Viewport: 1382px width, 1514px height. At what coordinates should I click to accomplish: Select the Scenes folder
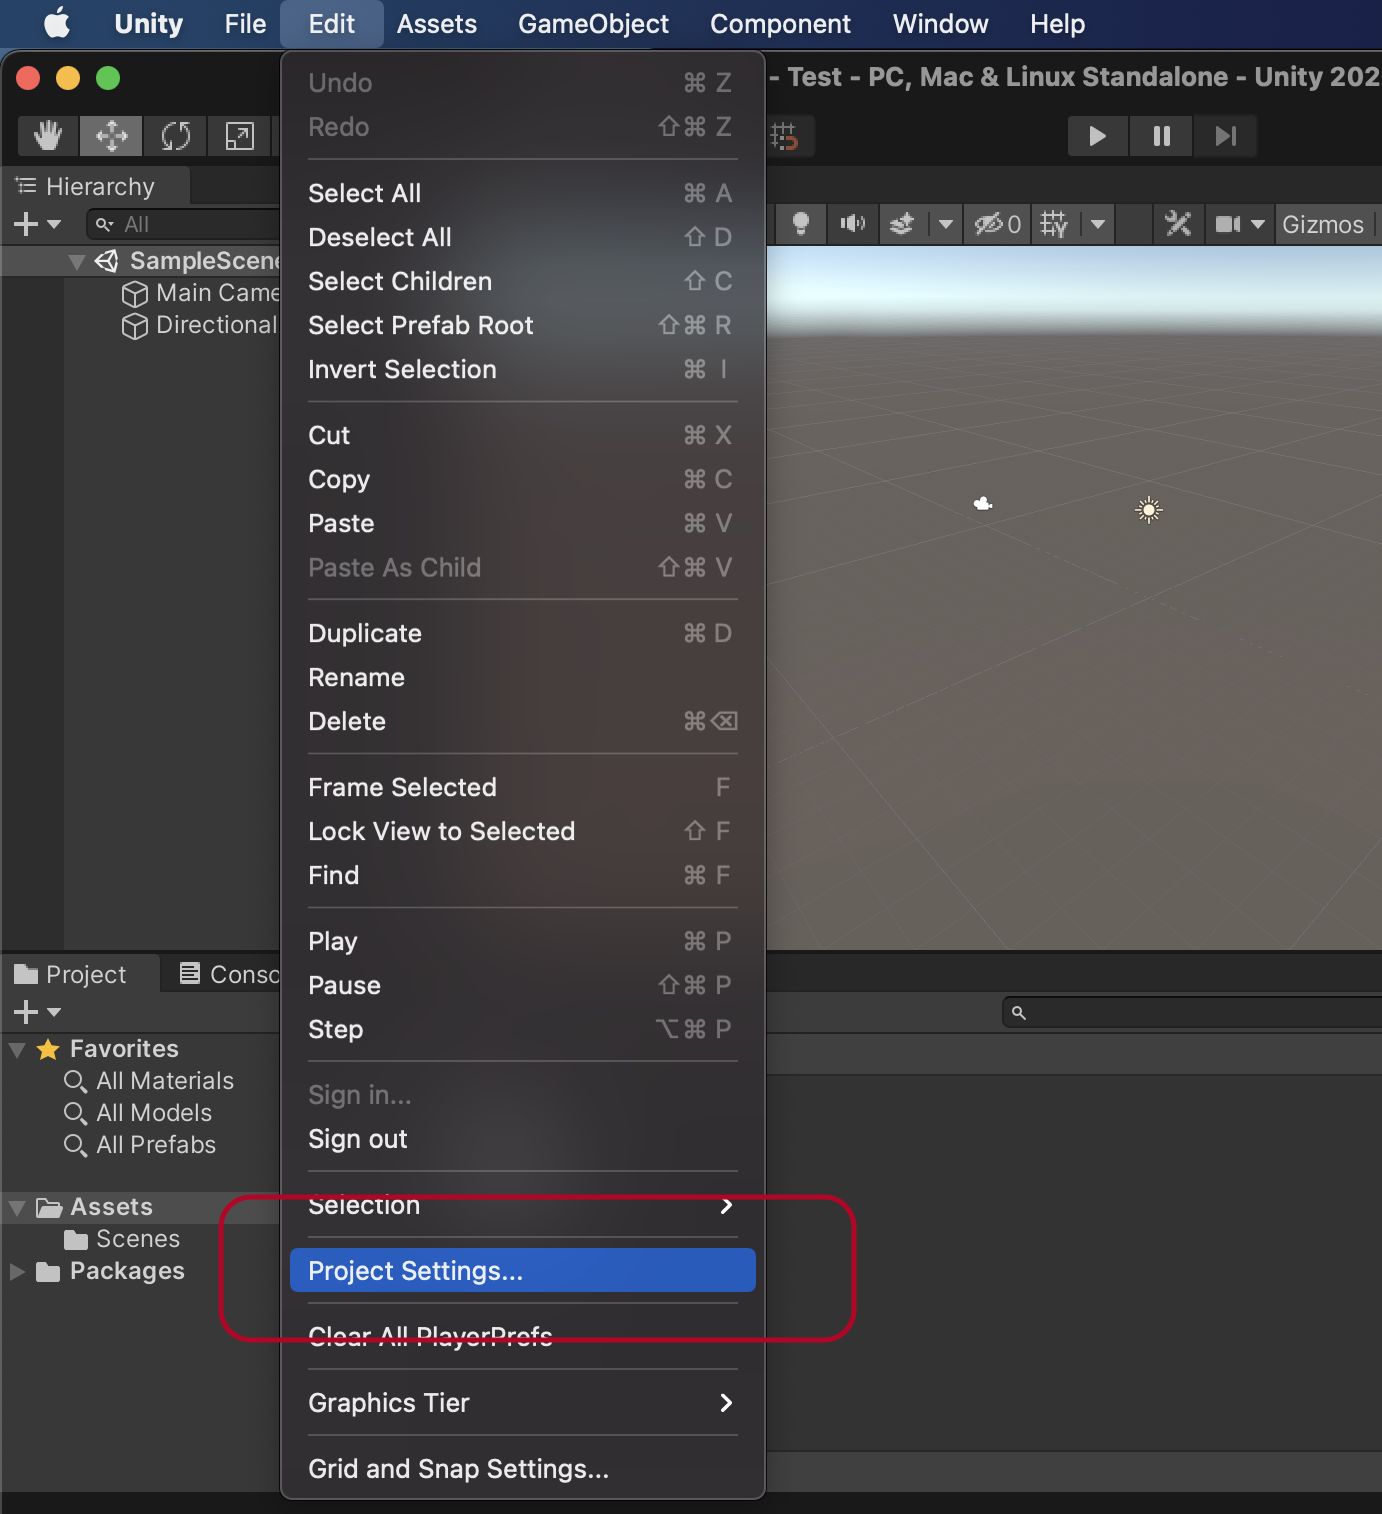(x=122, y=1239)
